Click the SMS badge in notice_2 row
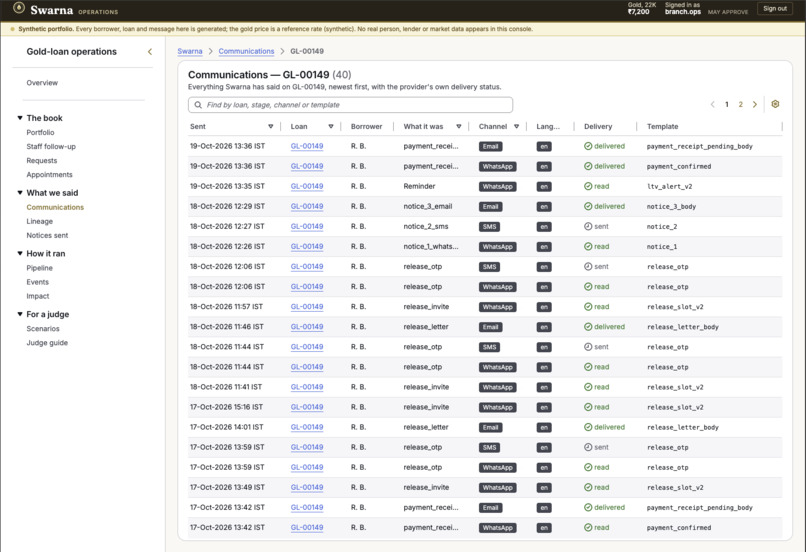 (489, 227)
